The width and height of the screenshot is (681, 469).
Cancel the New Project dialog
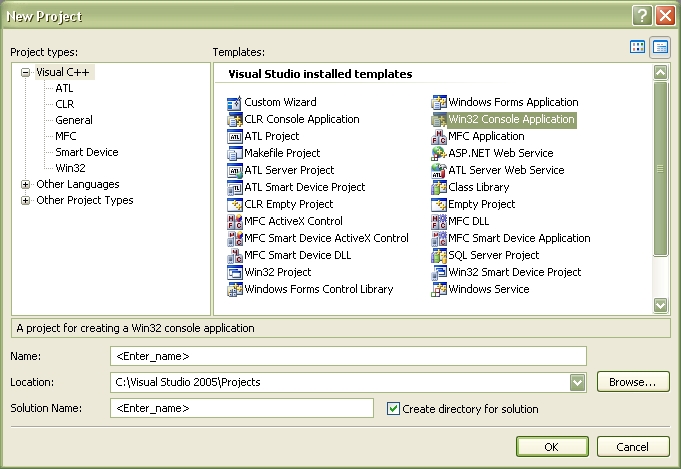coord(633,447)
